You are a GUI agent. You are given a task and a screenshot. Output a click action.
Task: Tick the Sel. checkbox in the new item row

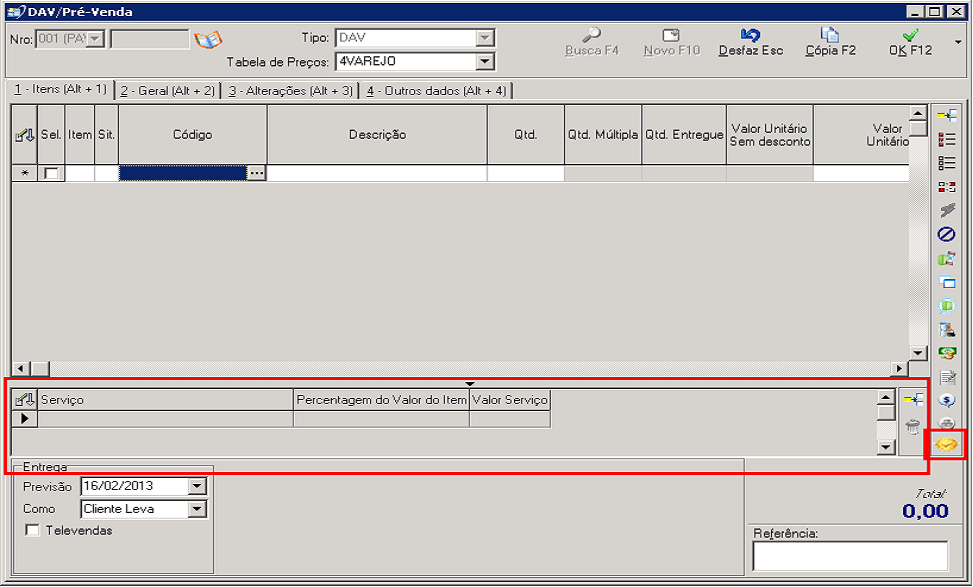[x=51, y=173]
